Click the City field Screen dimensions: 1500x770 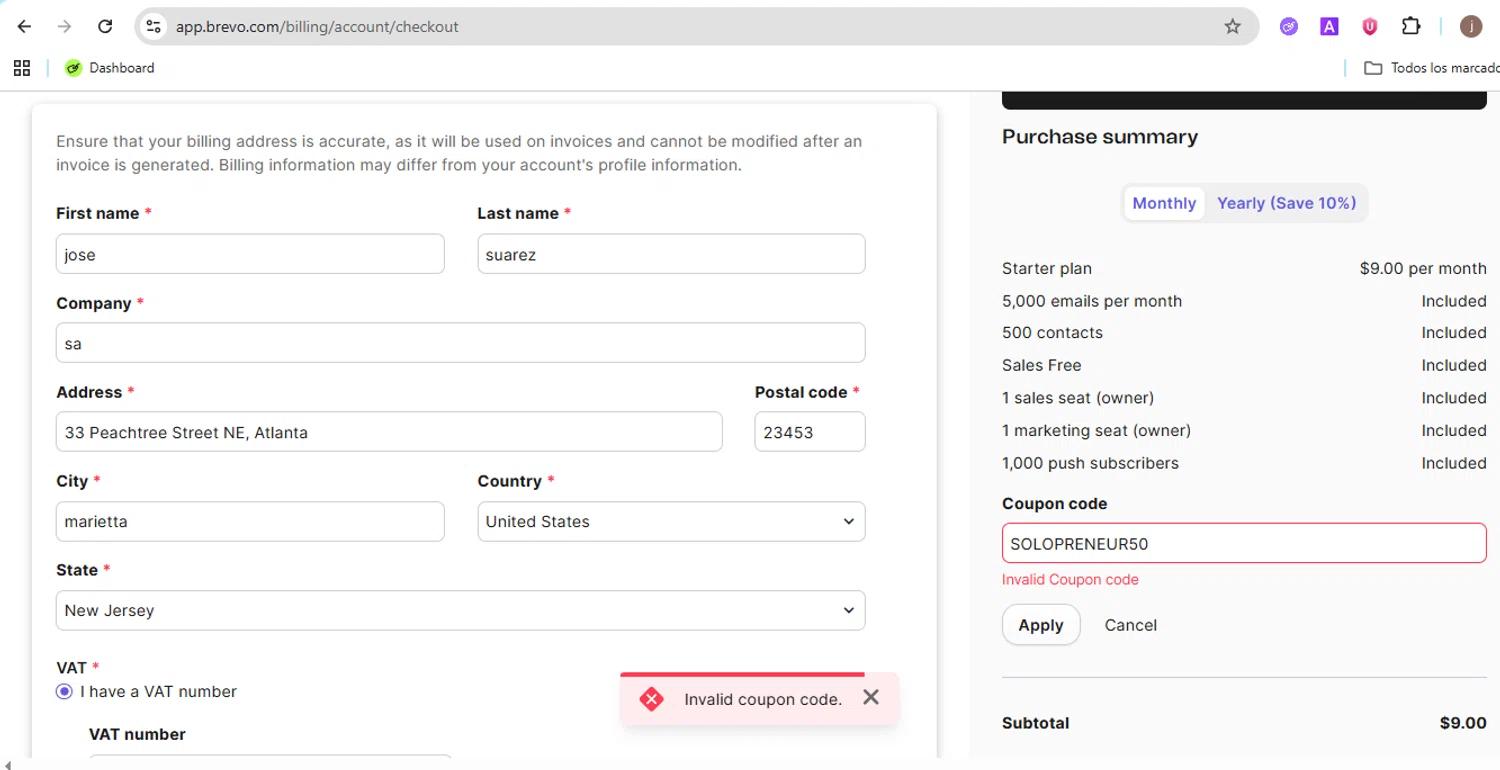pos(250,521)
